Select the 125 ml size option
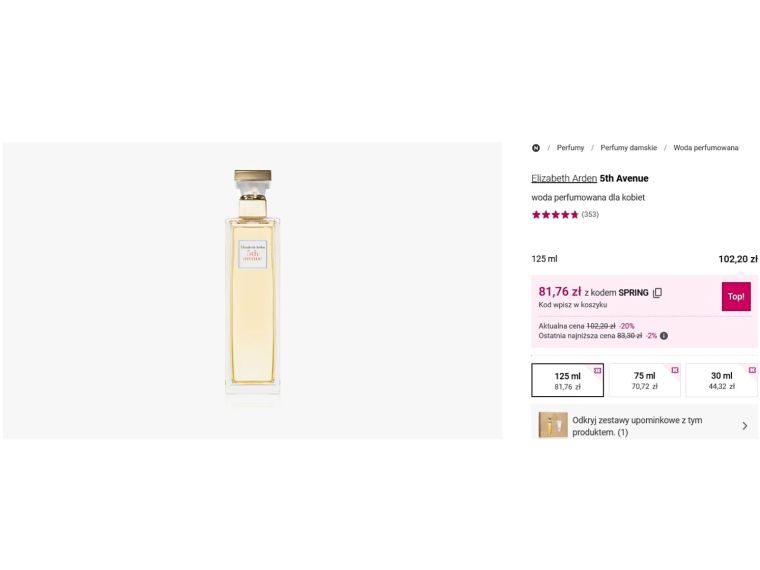760x570 pixels. coord(567,381)
